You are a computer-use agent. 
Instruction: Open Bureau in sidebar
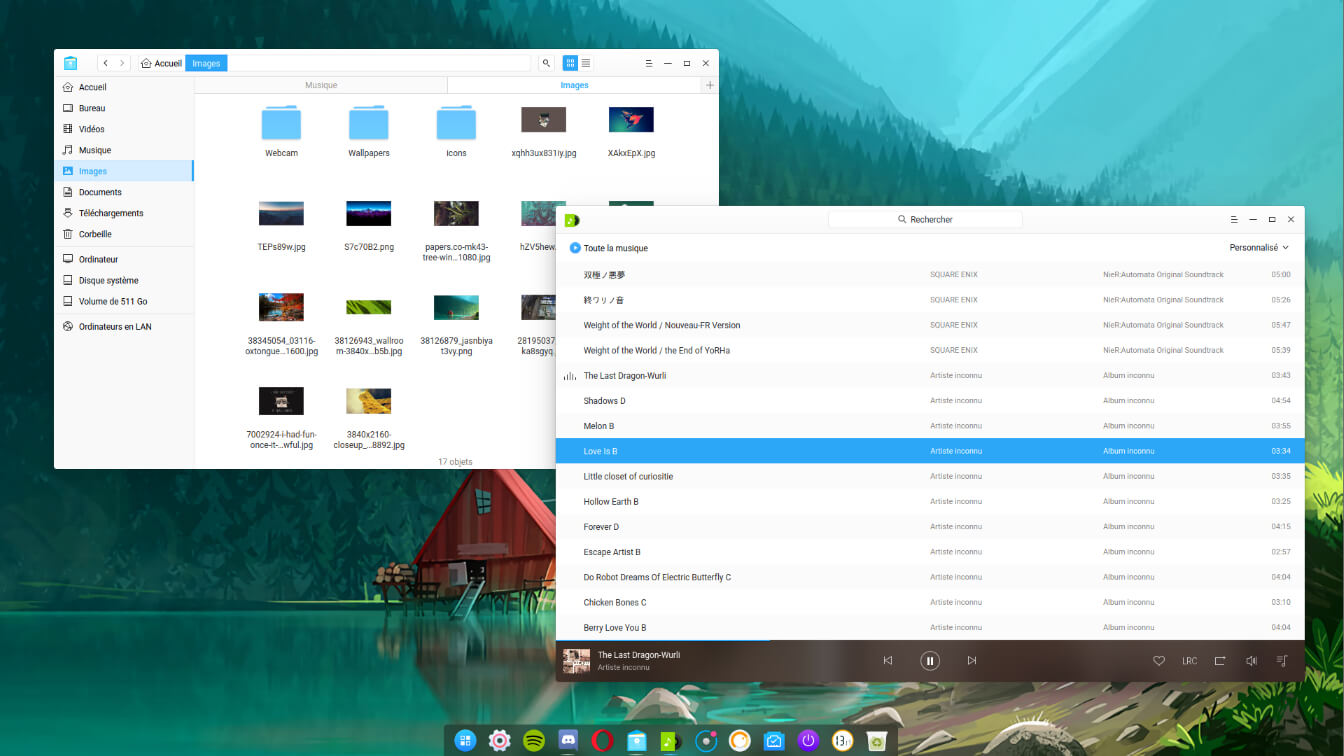tap(124, 108)
